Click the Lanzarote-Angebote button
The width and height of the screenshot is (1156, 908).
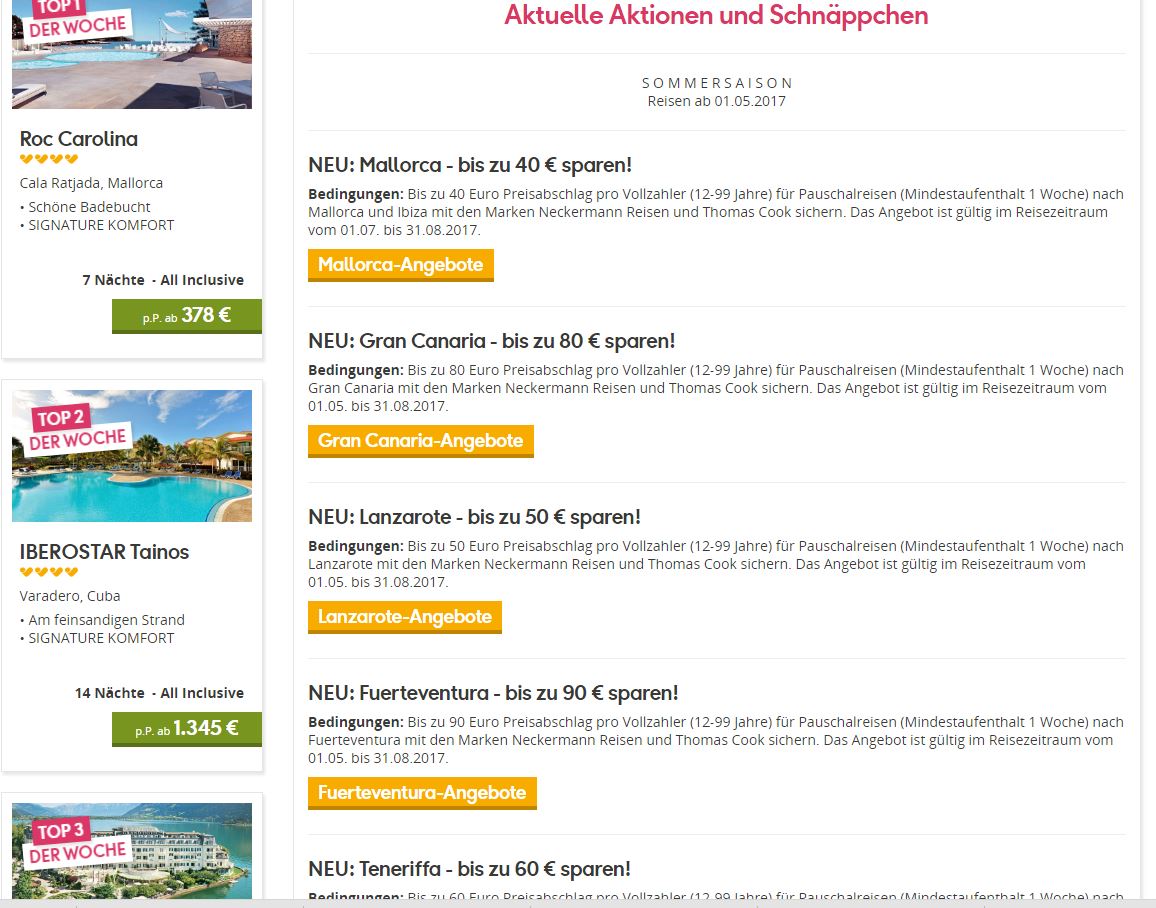click(x=405, y=617)
